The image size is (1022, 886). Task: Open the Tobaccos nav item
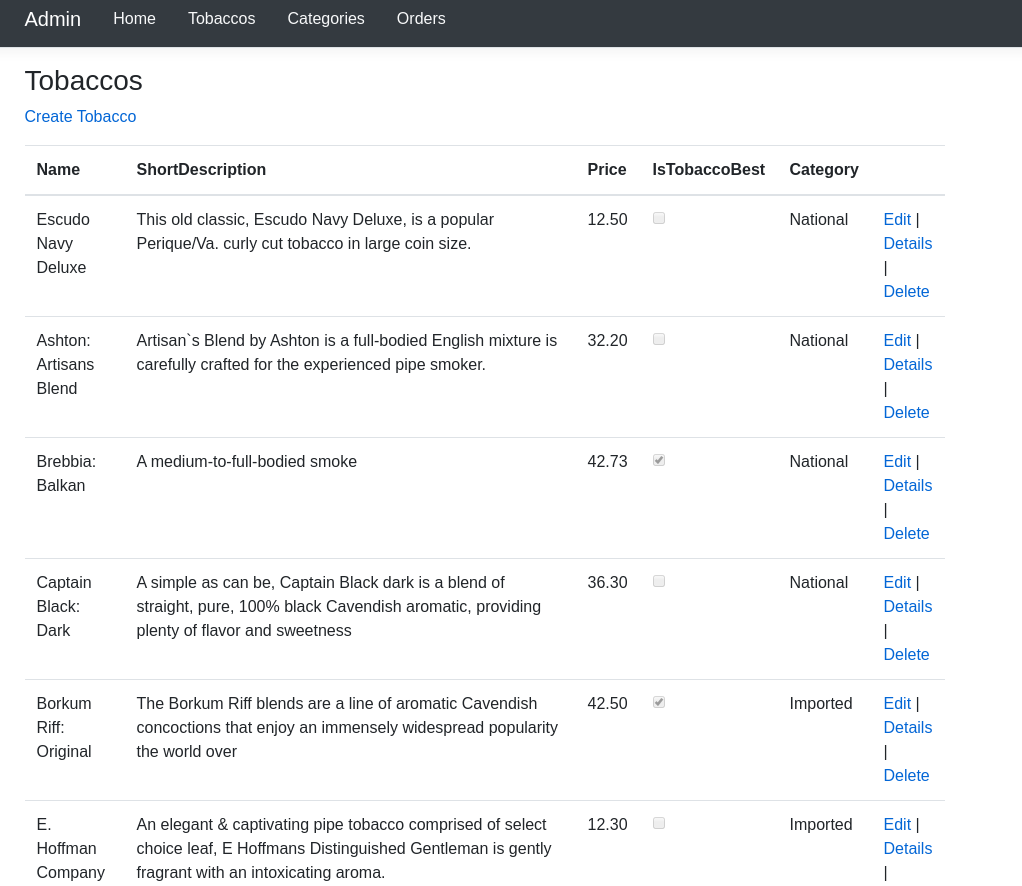coord(222,18)
